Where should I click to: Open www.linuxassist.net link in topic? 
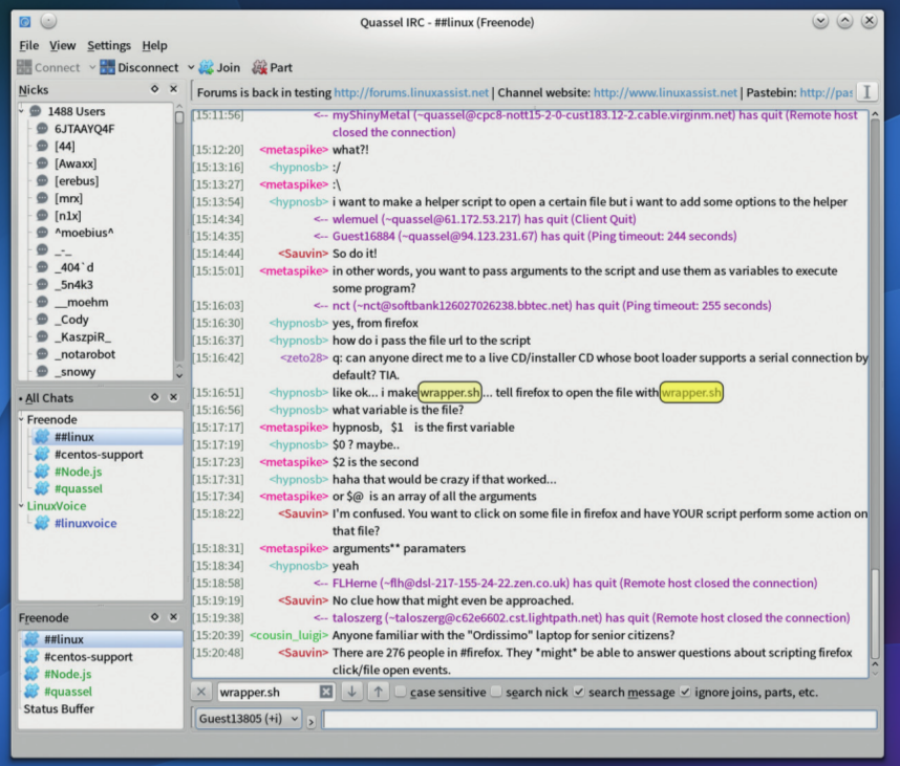(x=665, y=92)
